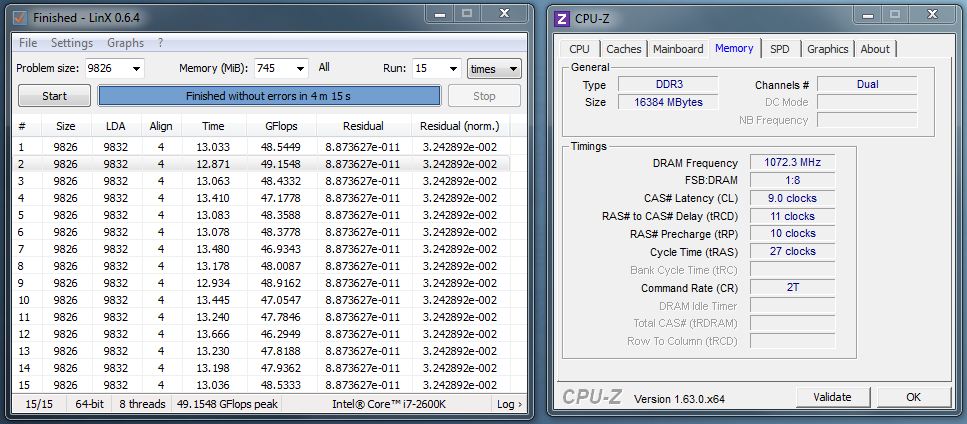
Task: Click the CPU-Z purple Z icon
Action: [x=562, y=18]
